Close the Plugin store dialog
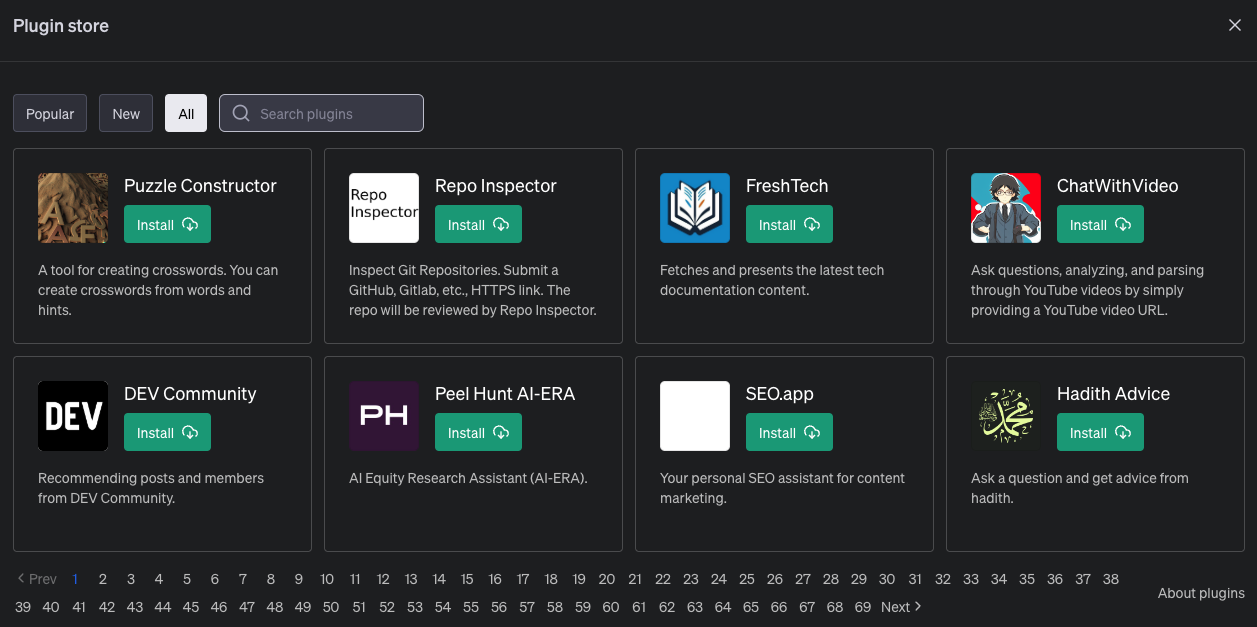 (x=1235, y=25)
